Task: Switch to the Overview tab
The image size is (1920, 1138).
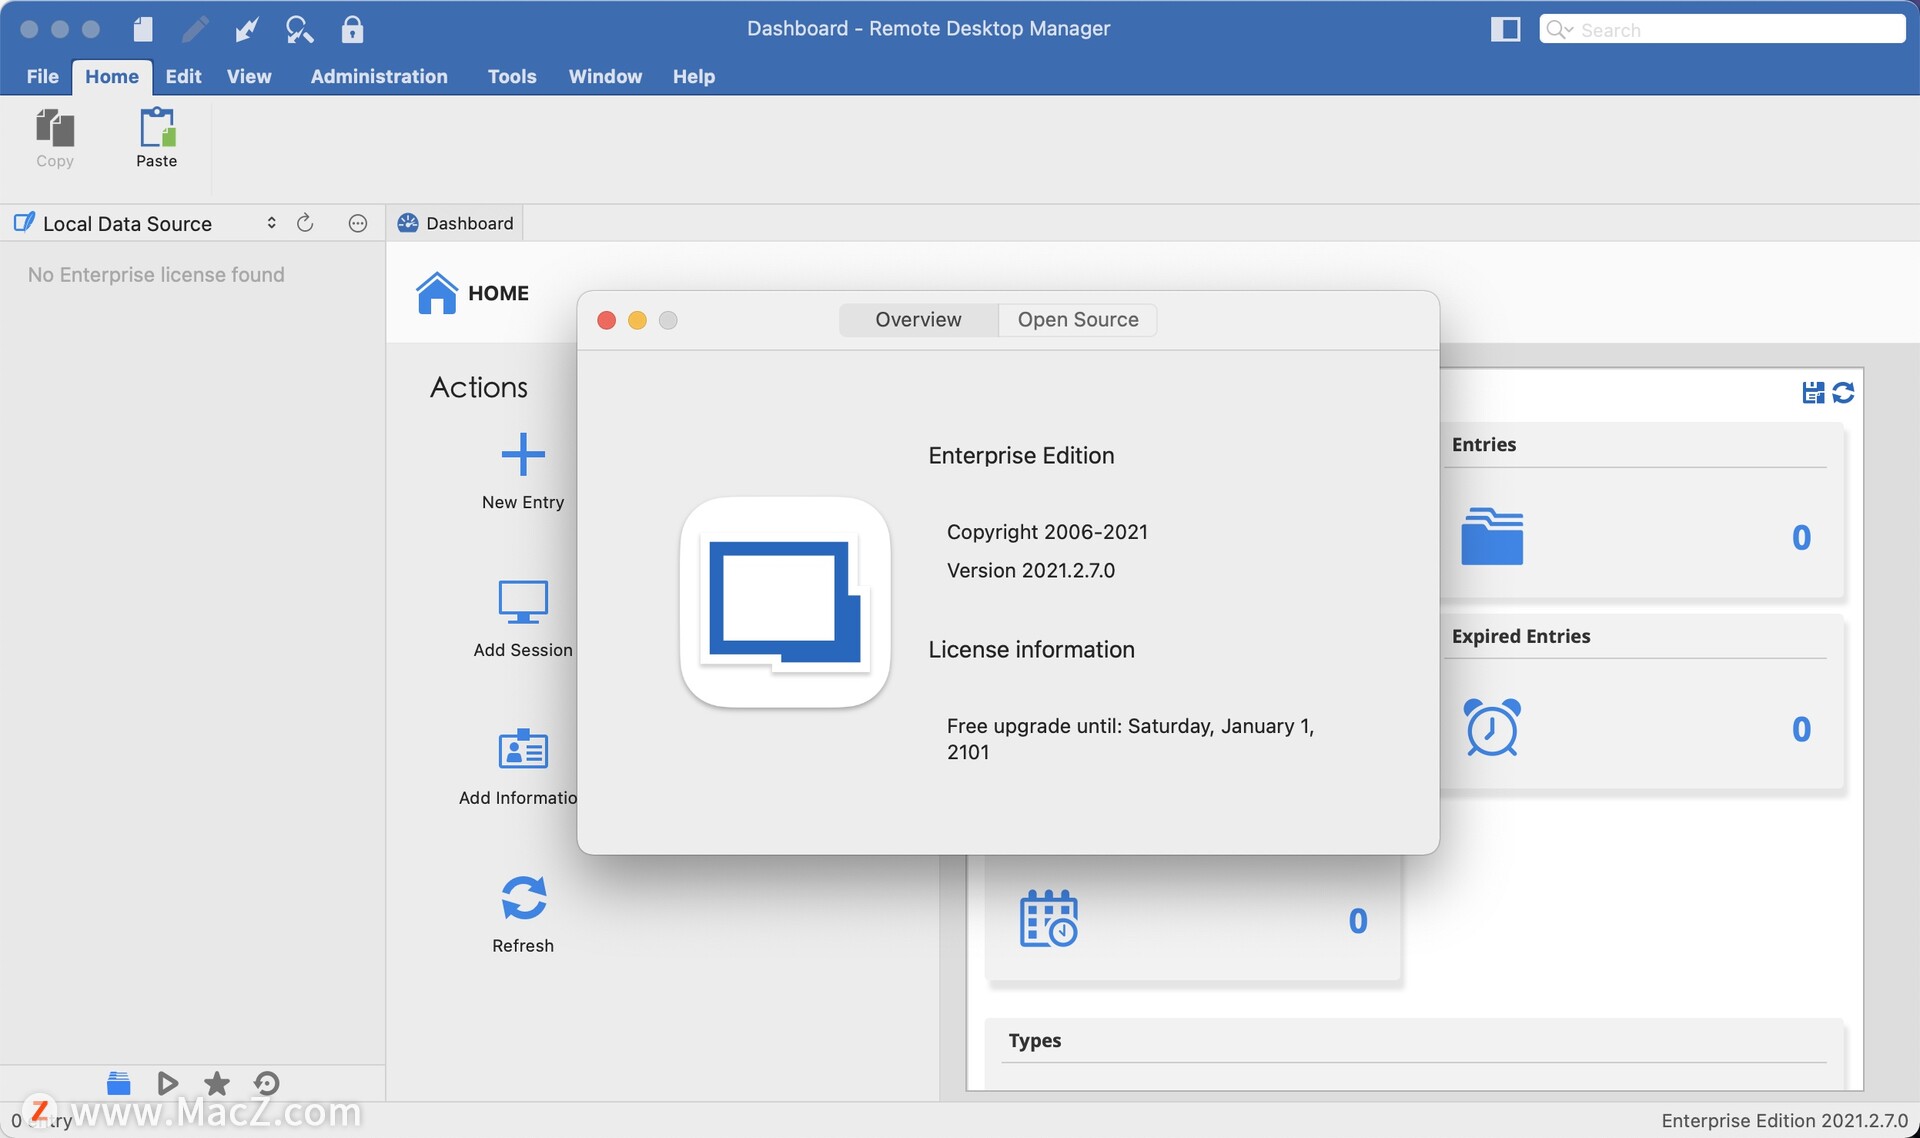Action: click(x=917, y=318)
